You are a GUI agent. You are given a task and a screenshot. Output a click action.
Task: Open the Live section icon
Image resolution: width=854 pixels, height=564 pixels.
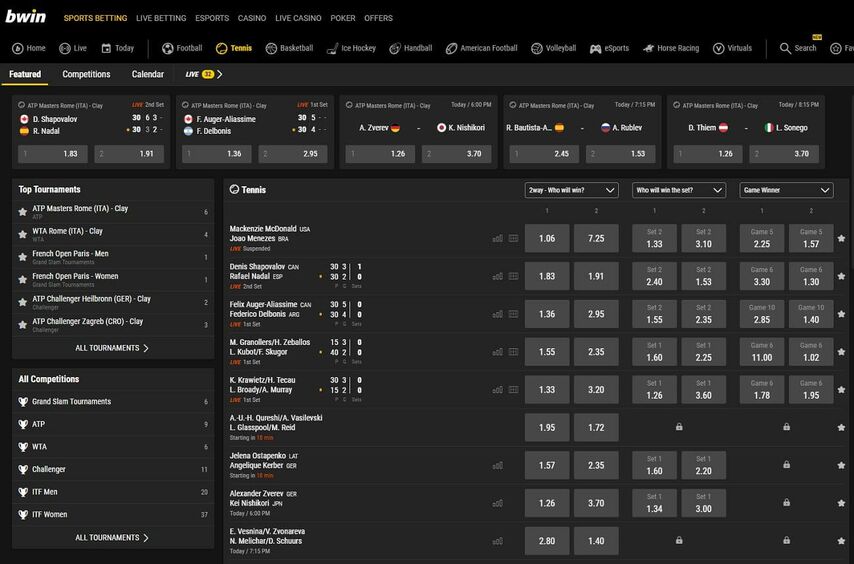coord(65,48)
